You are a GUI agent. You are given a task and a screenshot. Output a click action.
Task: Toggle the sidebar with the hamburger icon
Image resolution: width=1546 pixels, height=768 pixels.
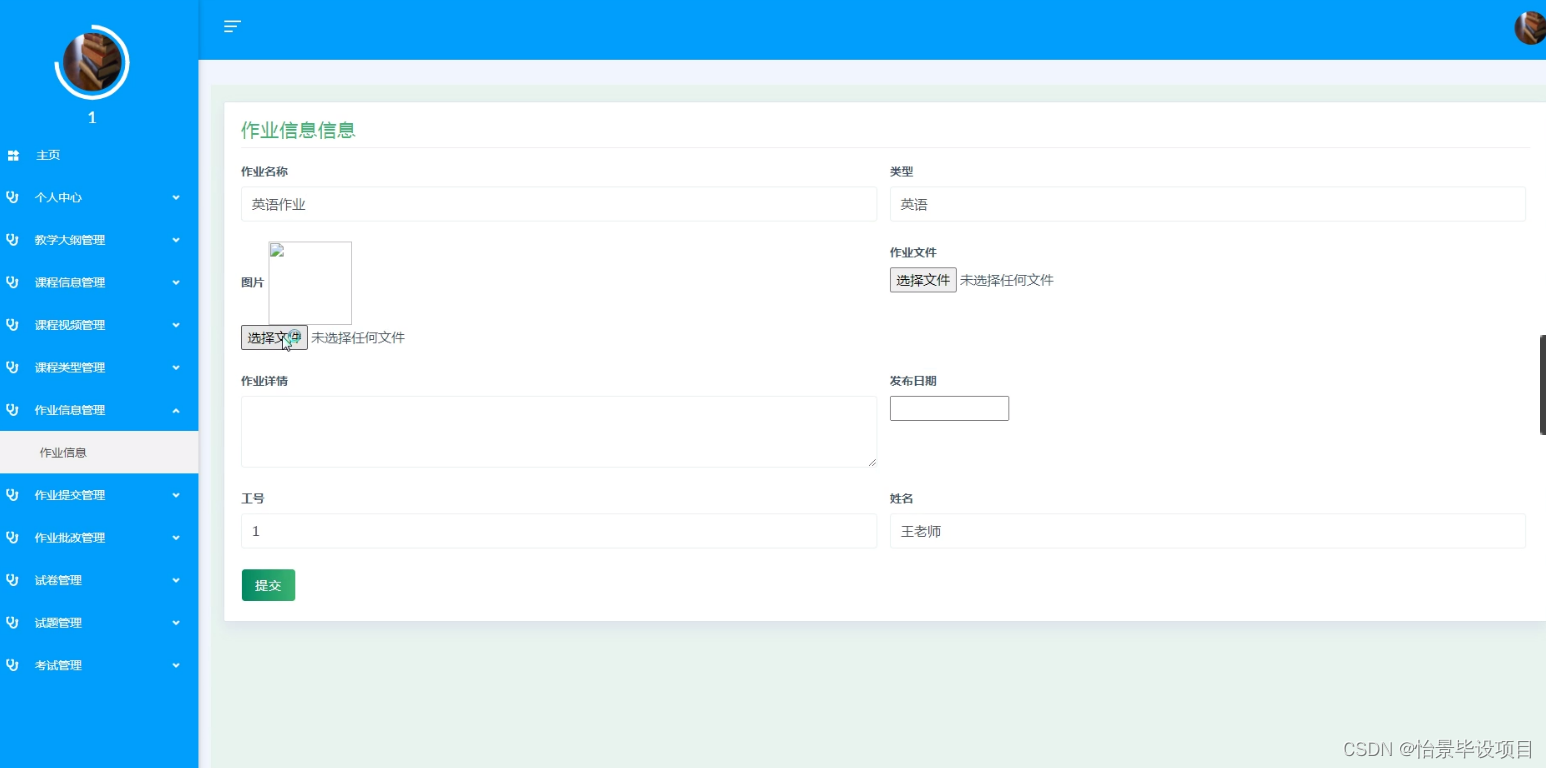(x=232, y=26)
